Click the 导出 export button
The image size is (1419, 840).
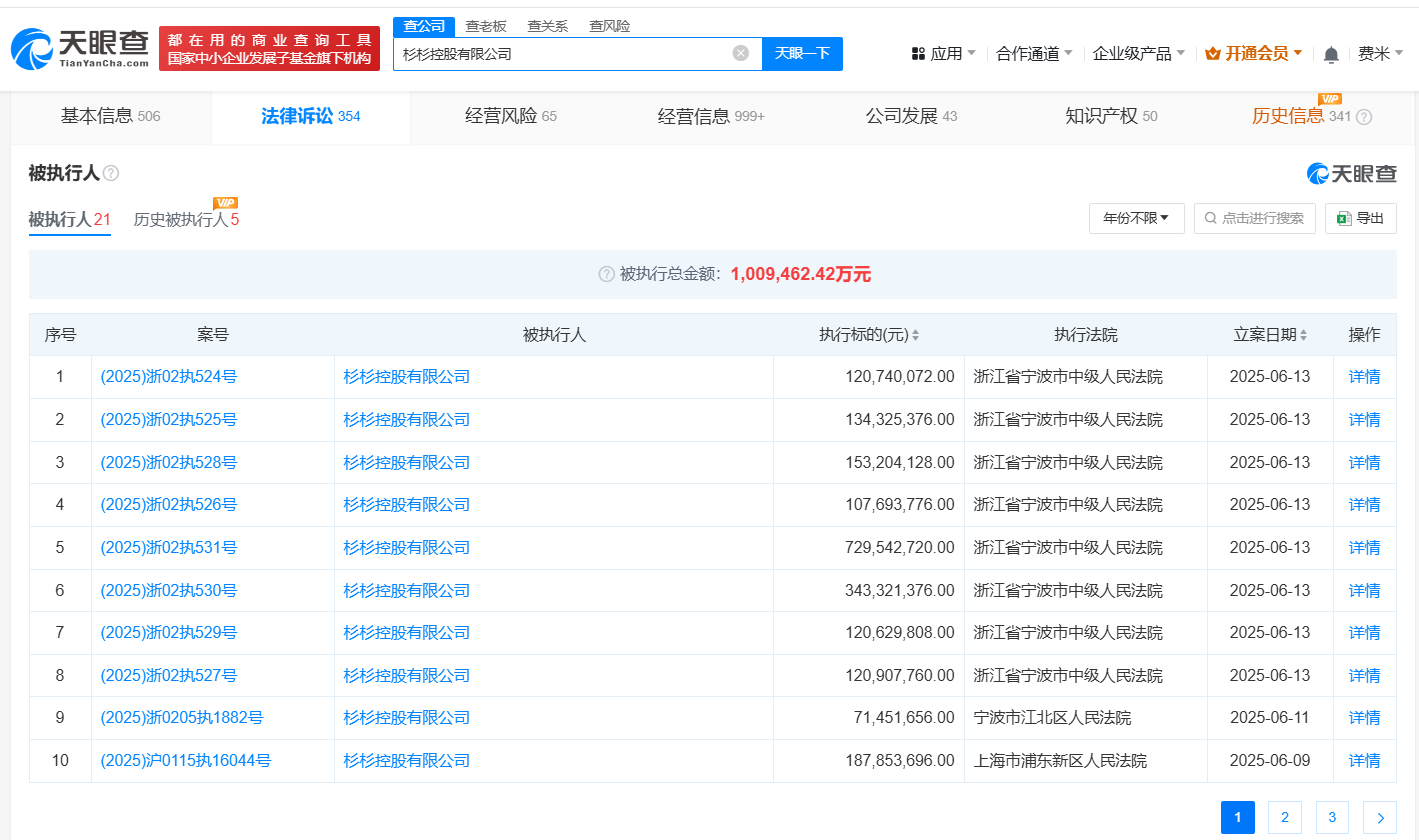pos(1360,218)
